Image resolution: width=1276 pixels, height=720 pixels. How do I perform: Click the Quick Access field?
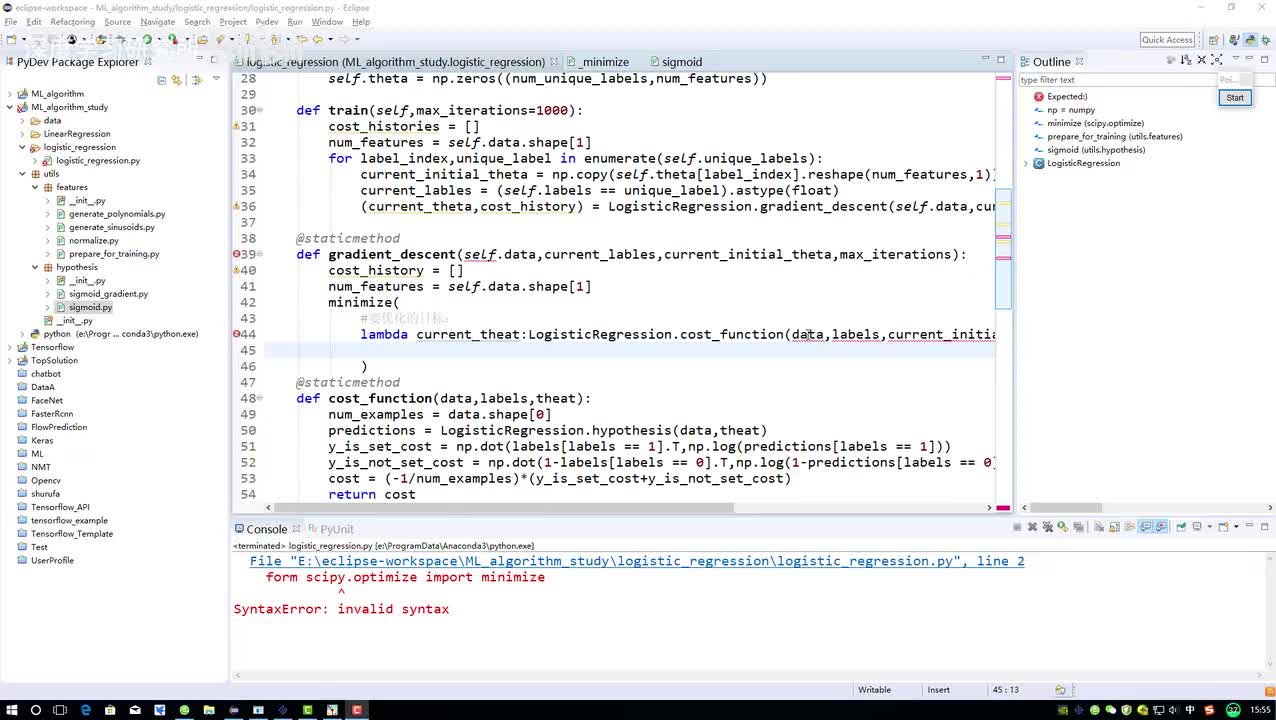1167,40
